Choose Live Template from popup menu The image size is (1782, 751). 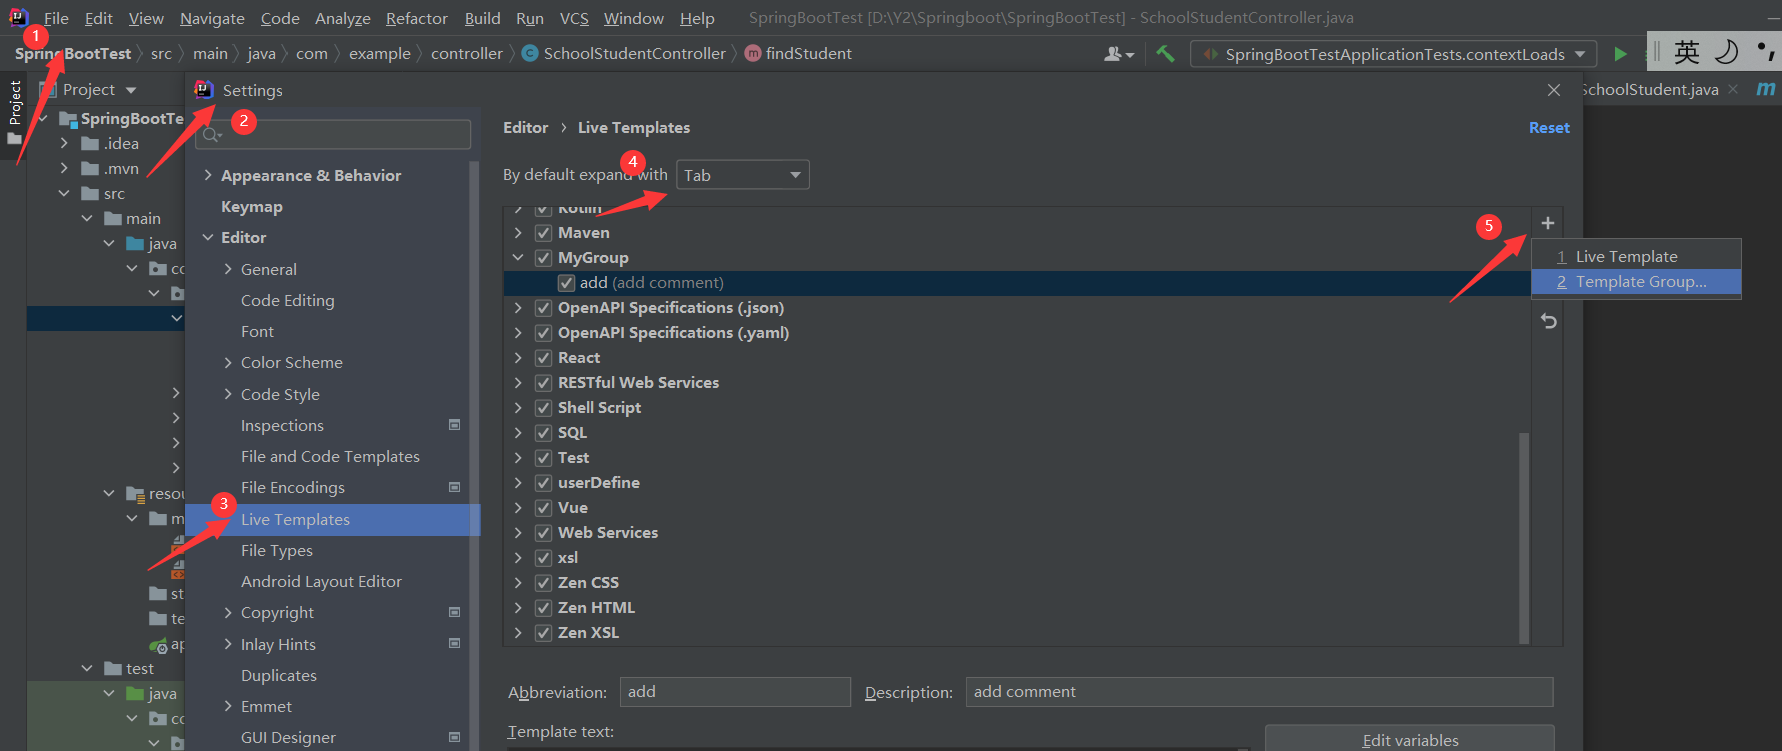1636,257
